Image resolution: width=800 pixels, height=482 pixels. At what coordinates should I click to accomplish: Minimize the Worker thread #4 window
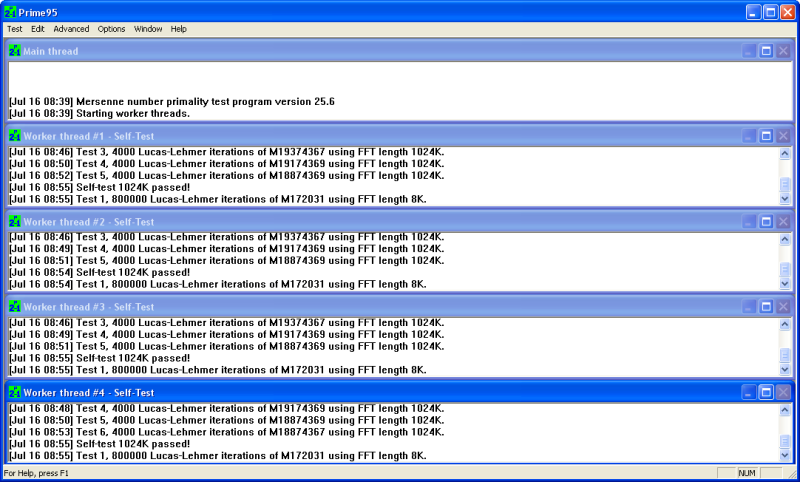(749, 393)
